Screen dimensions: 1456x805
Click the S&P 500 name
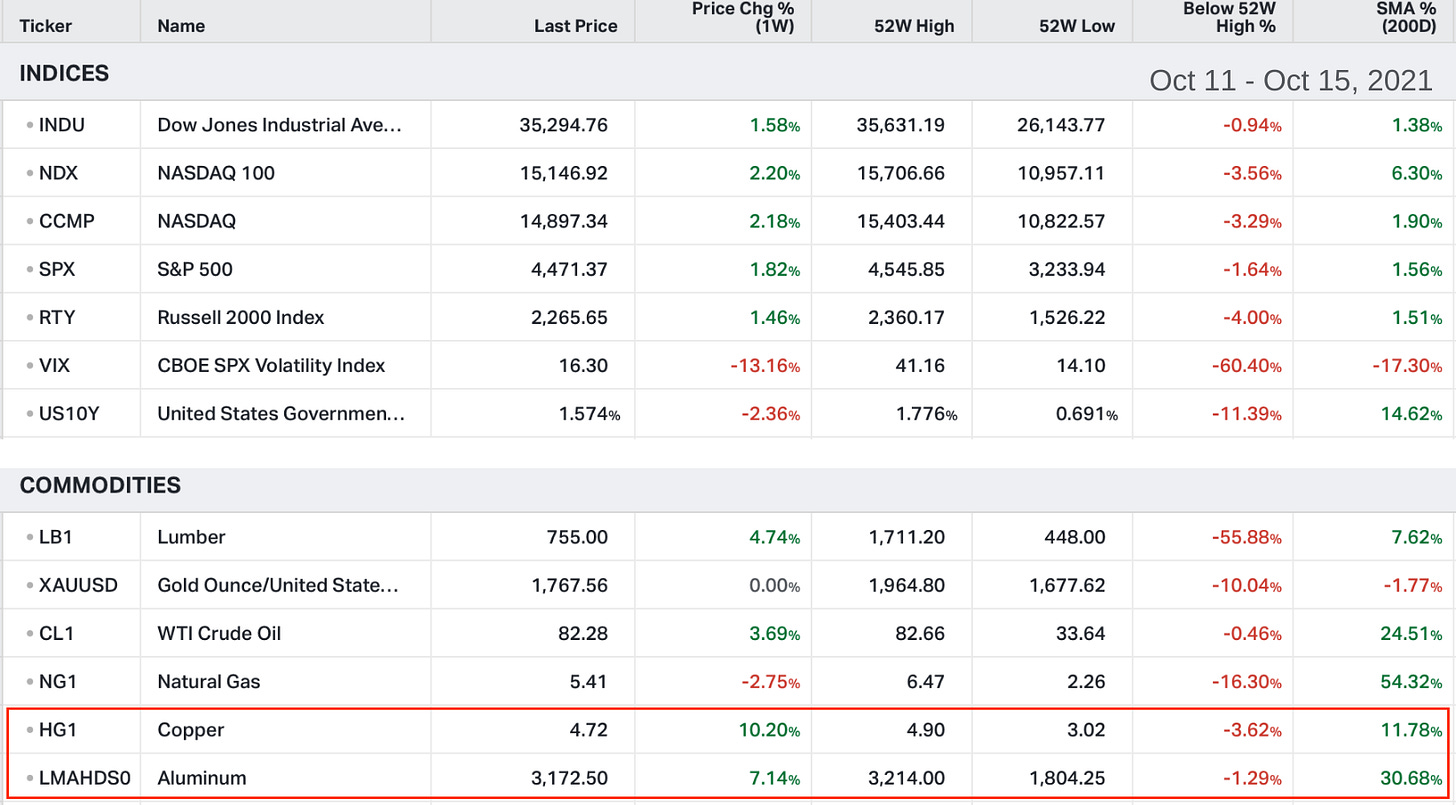click(x=195, y=269)
